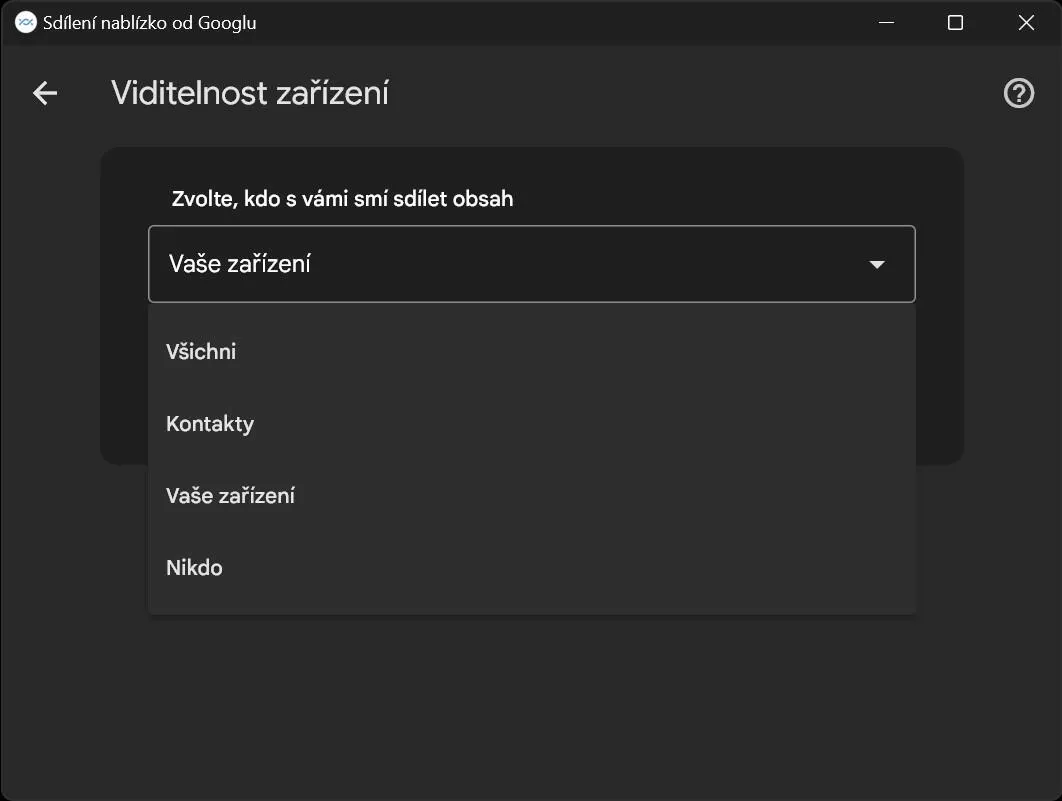1062x801 pixels.
Task: Dismiss dropdown by clicking empty area below the list
Action: click(532, 704)
